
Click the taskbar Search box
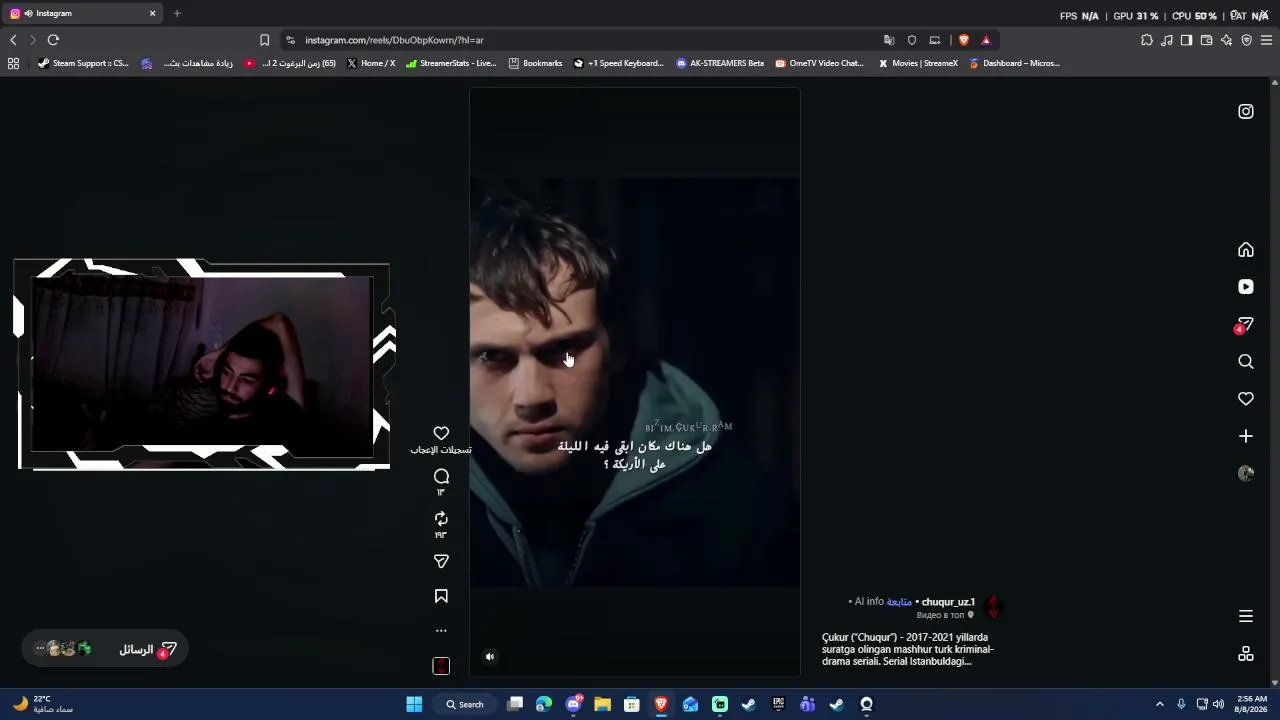(x=465, y=704)
